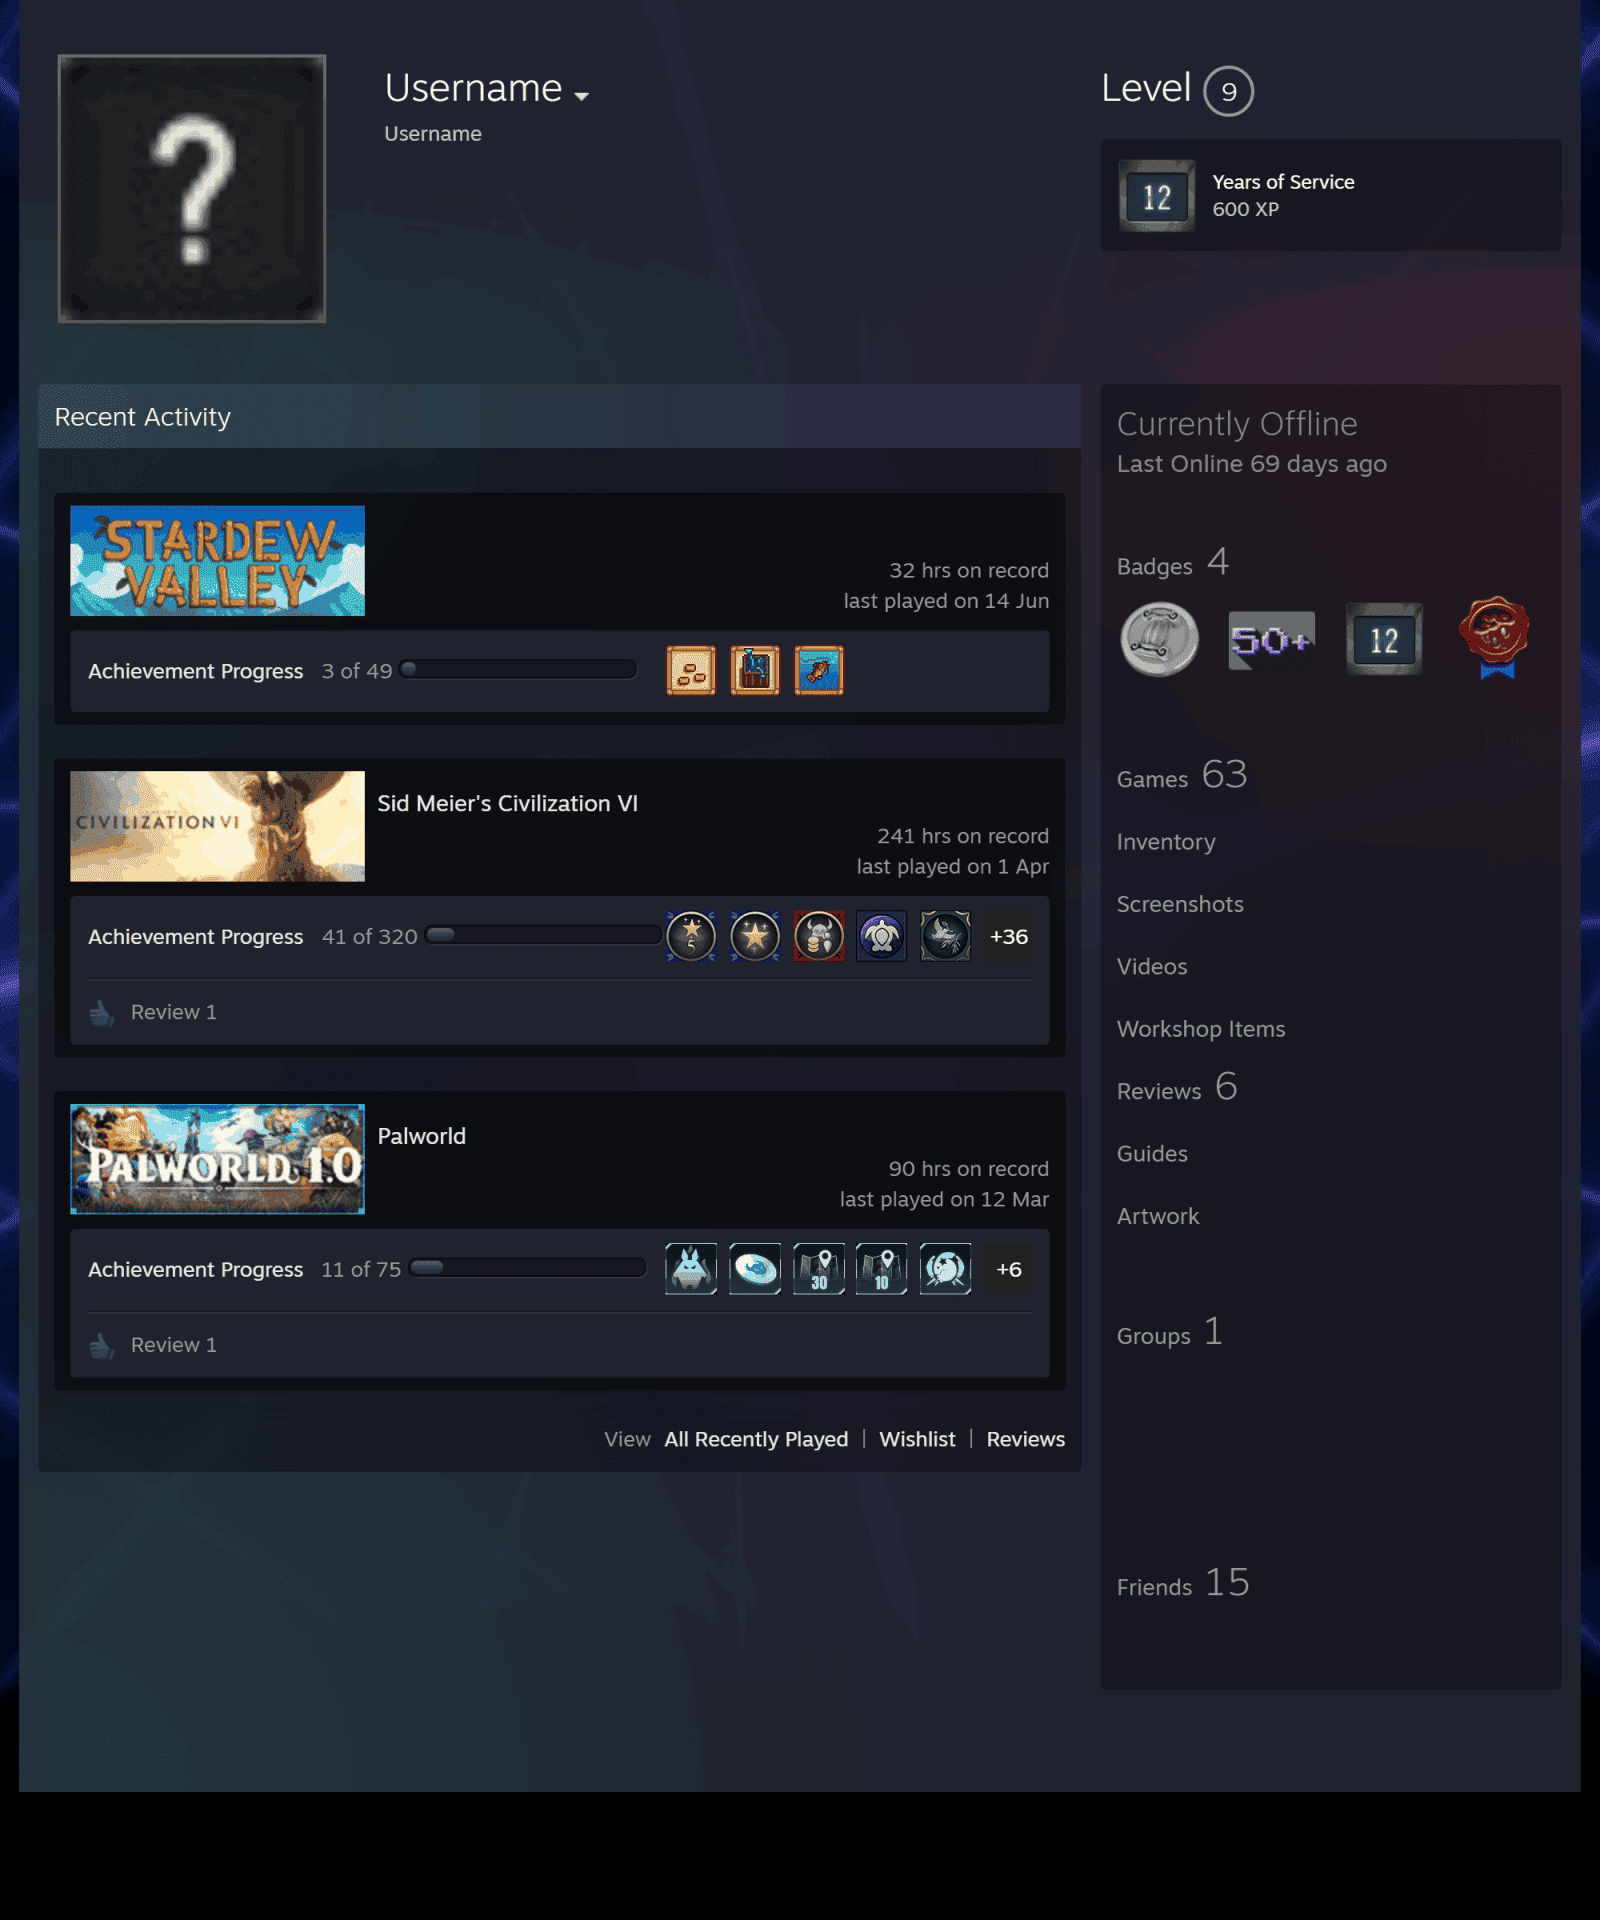This screenshot has height=1920, width=1600.
Task: Click '241 hrs on record' text
Action: 963,836
